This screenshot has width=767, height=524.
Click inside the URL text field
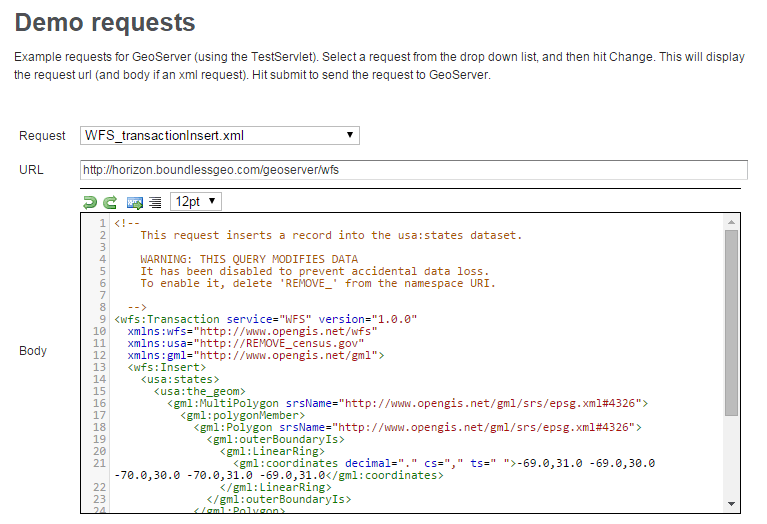(x=413, y=170)
